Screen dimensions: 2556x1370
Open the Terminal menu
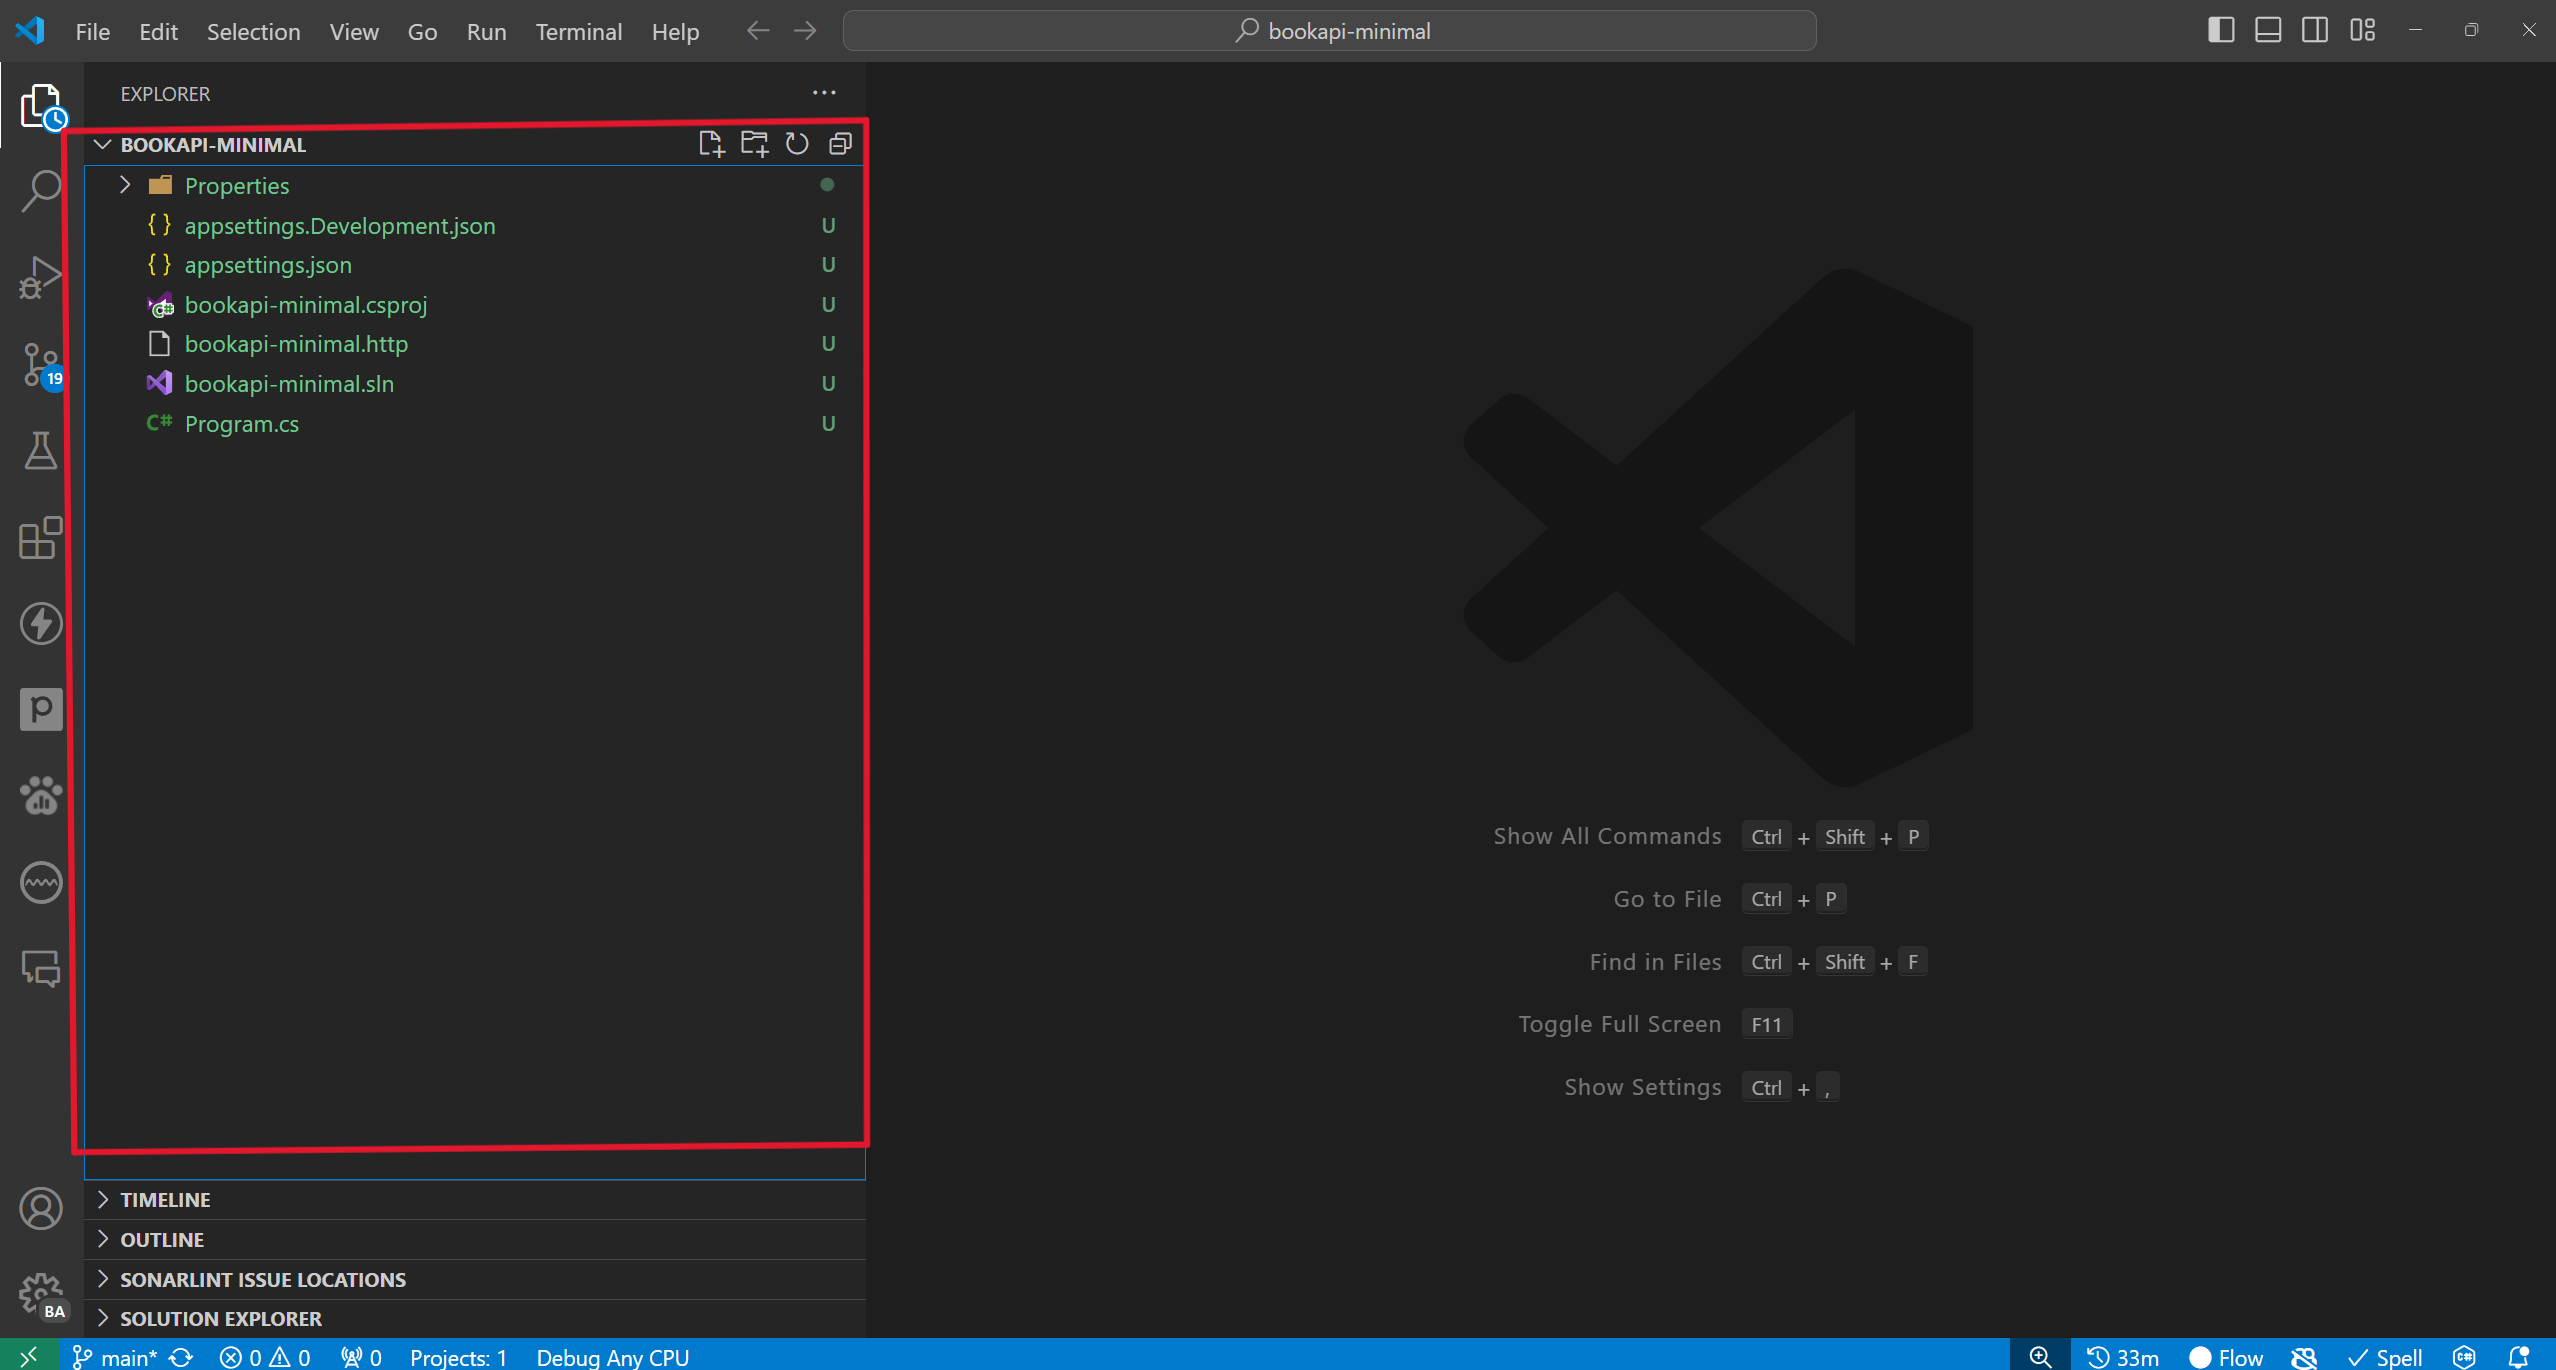coord(578,31)
